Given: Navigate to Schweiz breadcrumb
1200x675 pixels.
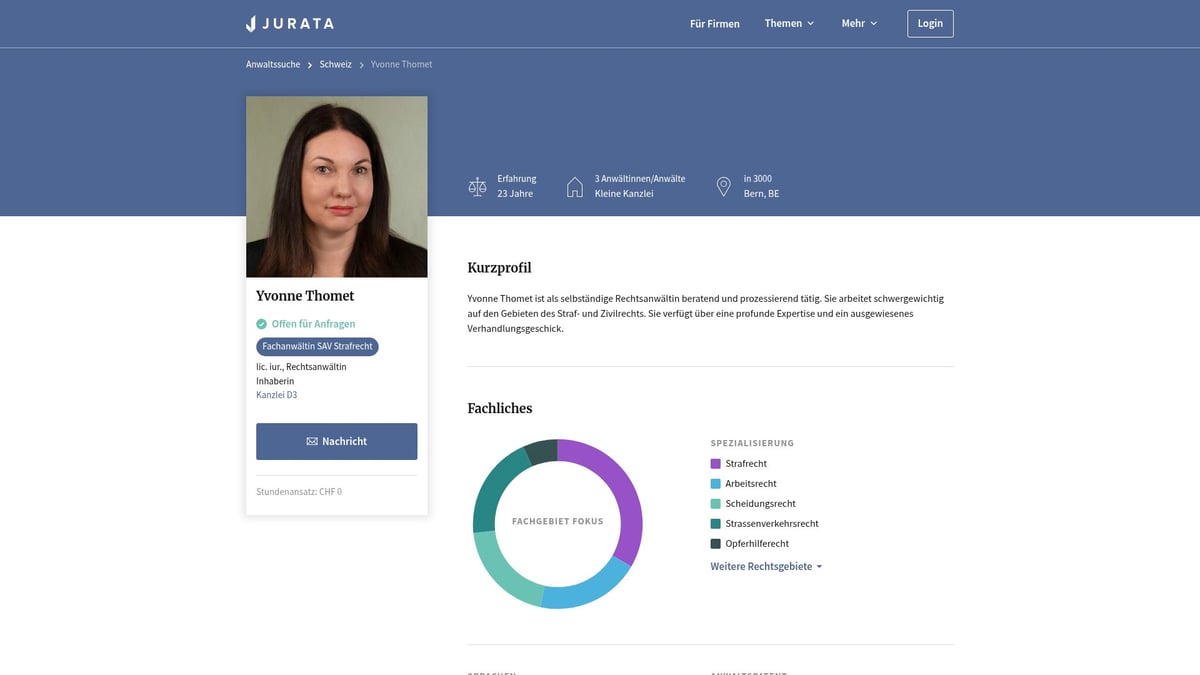Looking at the screenshot, I should coord(335,64).
